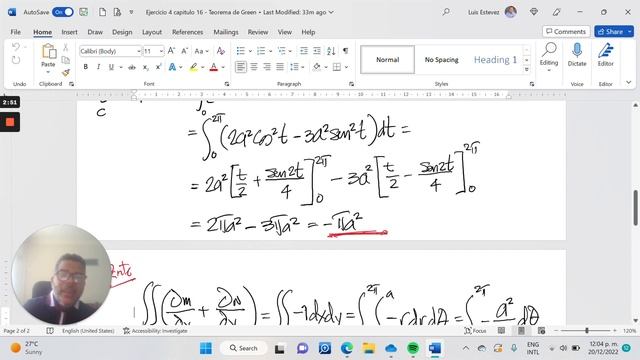The width and height of the screenshot is (640, 360).
Task: Open the Font dialog launcher
Action: coord(227,84)
